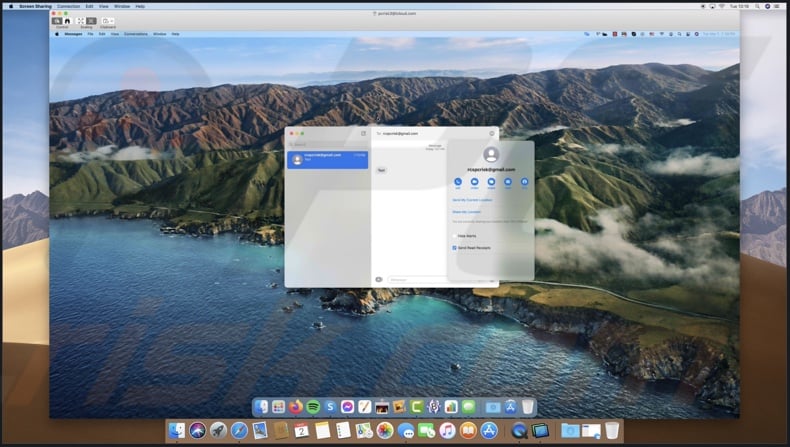
Task: Open the remote Conversations menu
Action: point(136,34)
